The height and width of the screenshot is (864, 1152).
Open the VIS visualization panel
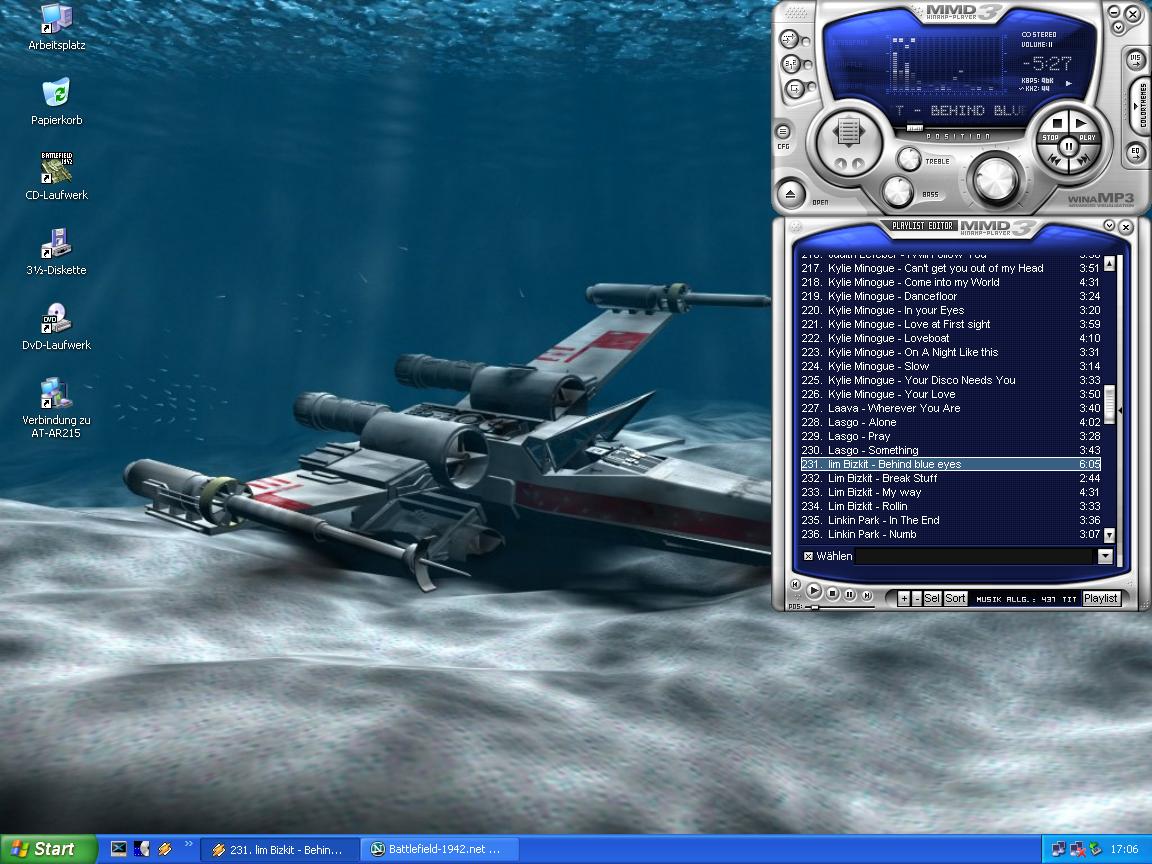pyautogui.click(x=1135, y=59)
